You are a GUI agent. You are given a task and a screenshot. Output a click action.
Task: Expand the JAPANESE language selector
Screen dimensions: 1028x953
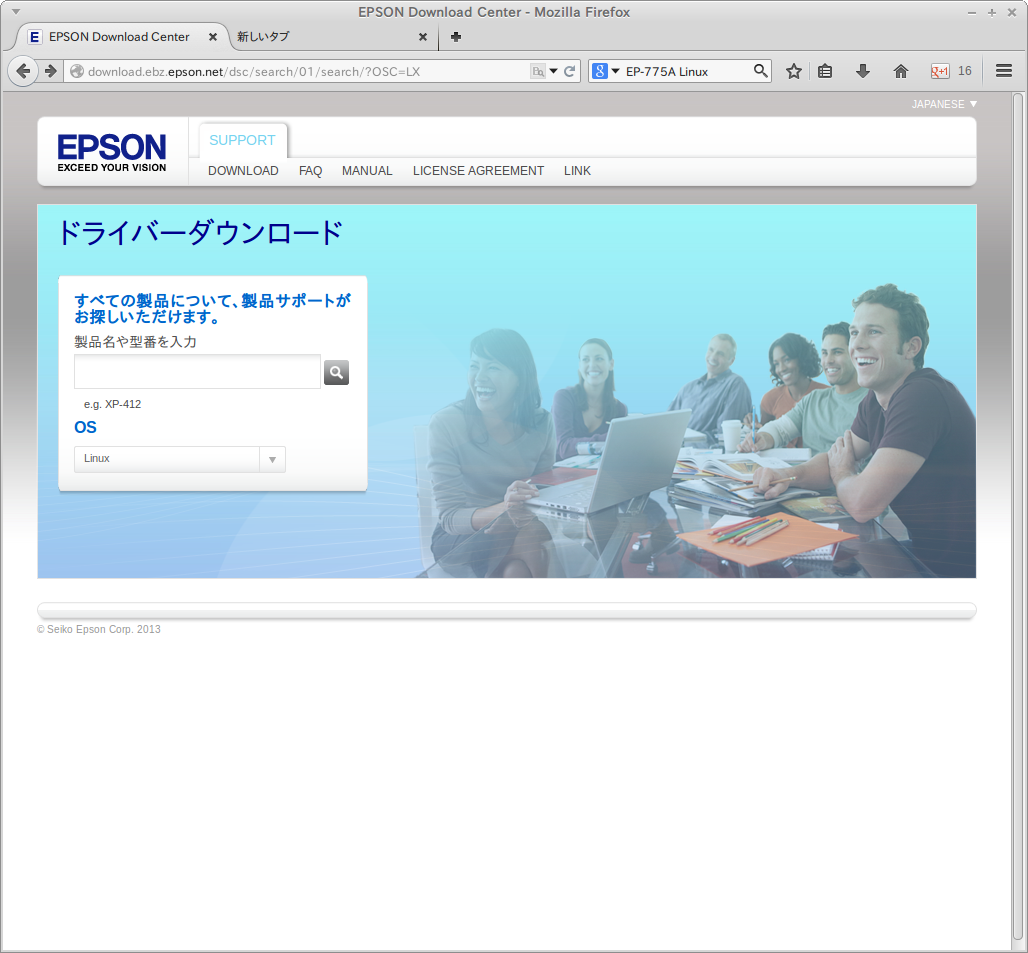tap(943, 103)
